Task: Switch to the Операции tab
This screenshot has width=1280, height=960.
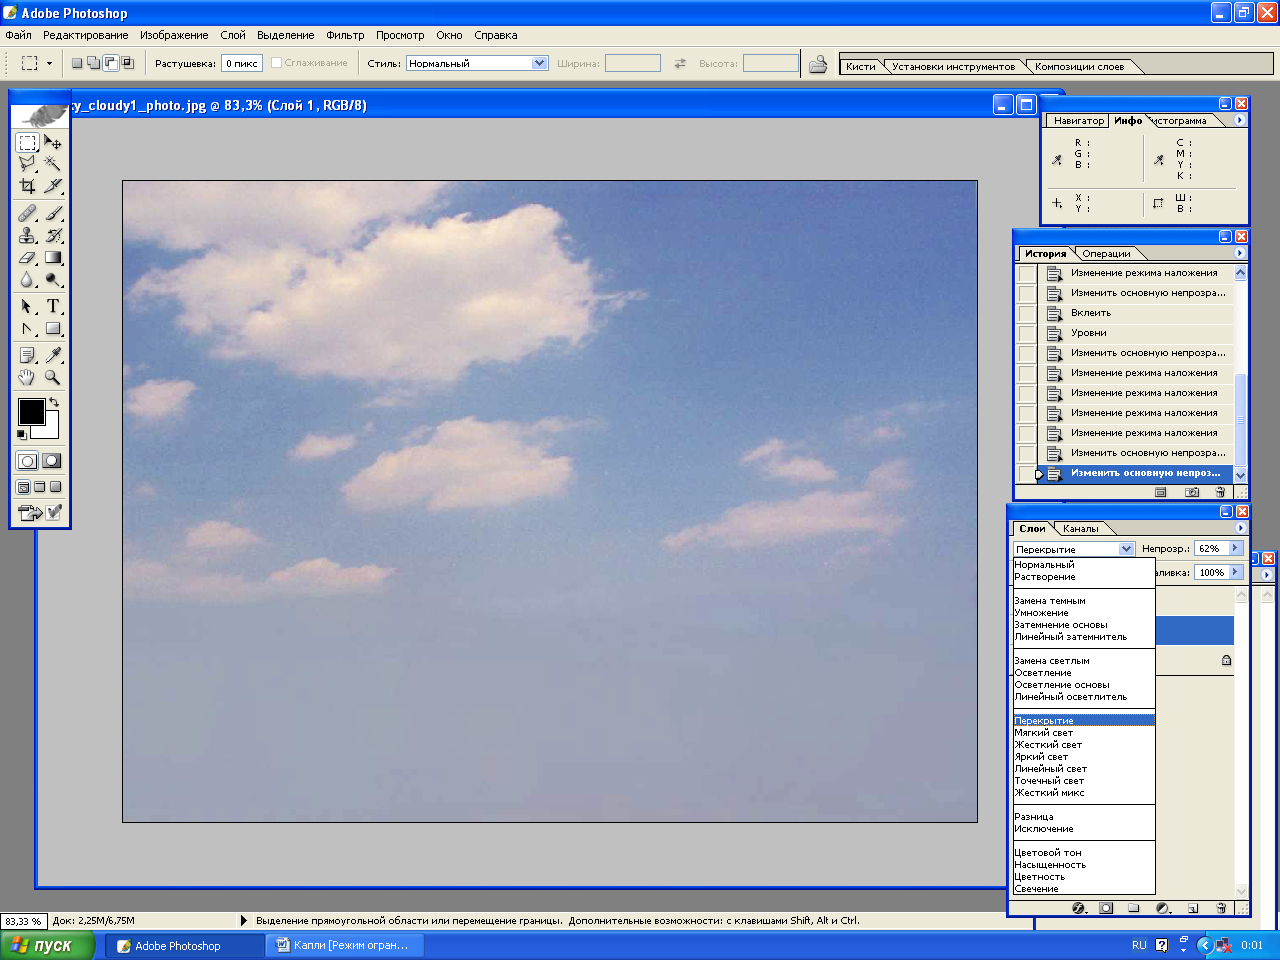Action: pos(1106,254)
